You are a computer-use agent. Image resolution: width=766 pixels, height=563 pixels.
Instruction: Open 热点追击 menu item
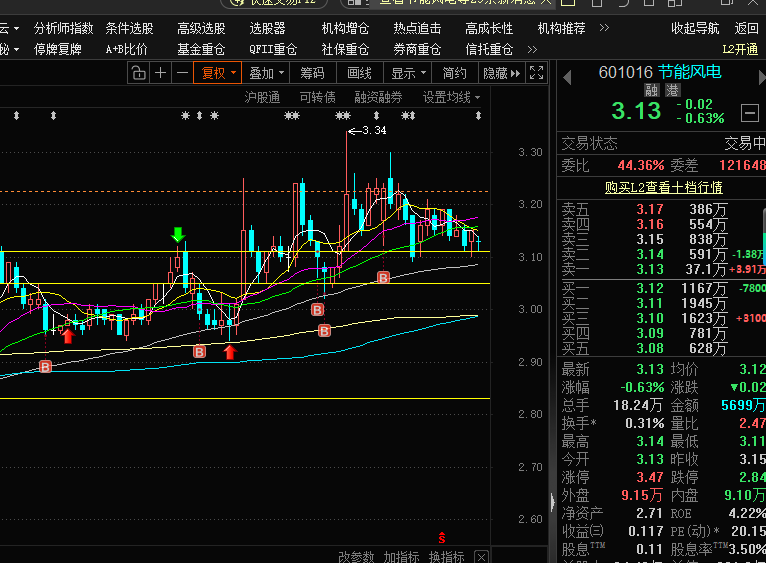(x=417, y=28)
